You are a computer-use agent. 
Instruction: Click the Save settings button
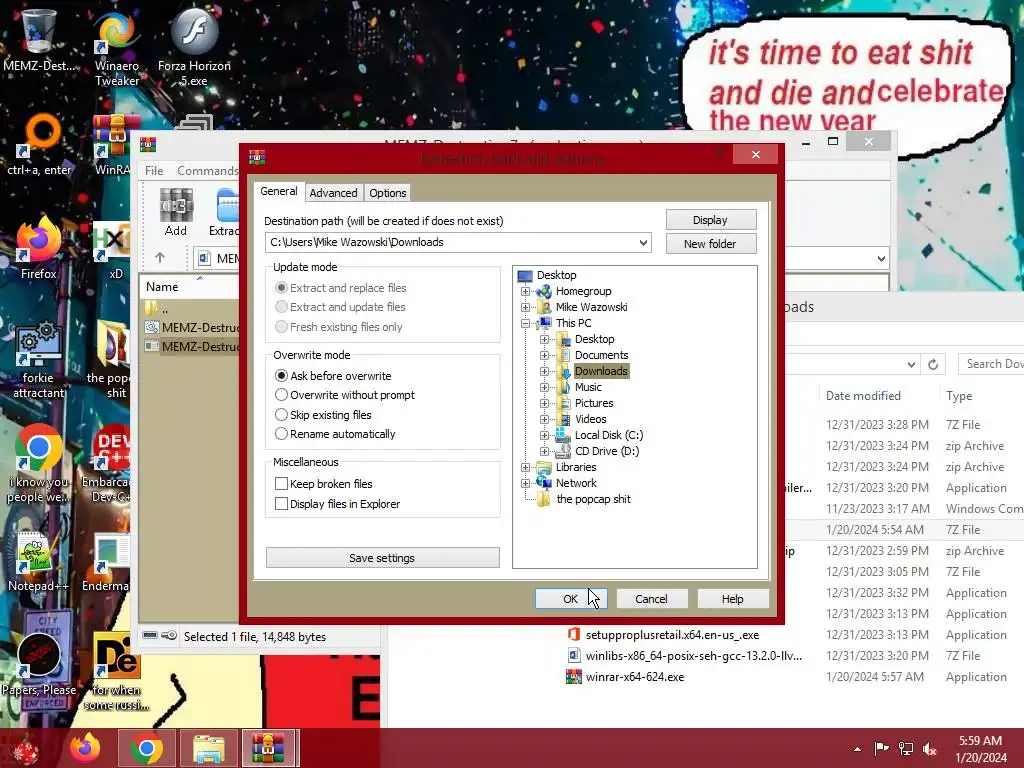tap(382, 558)
